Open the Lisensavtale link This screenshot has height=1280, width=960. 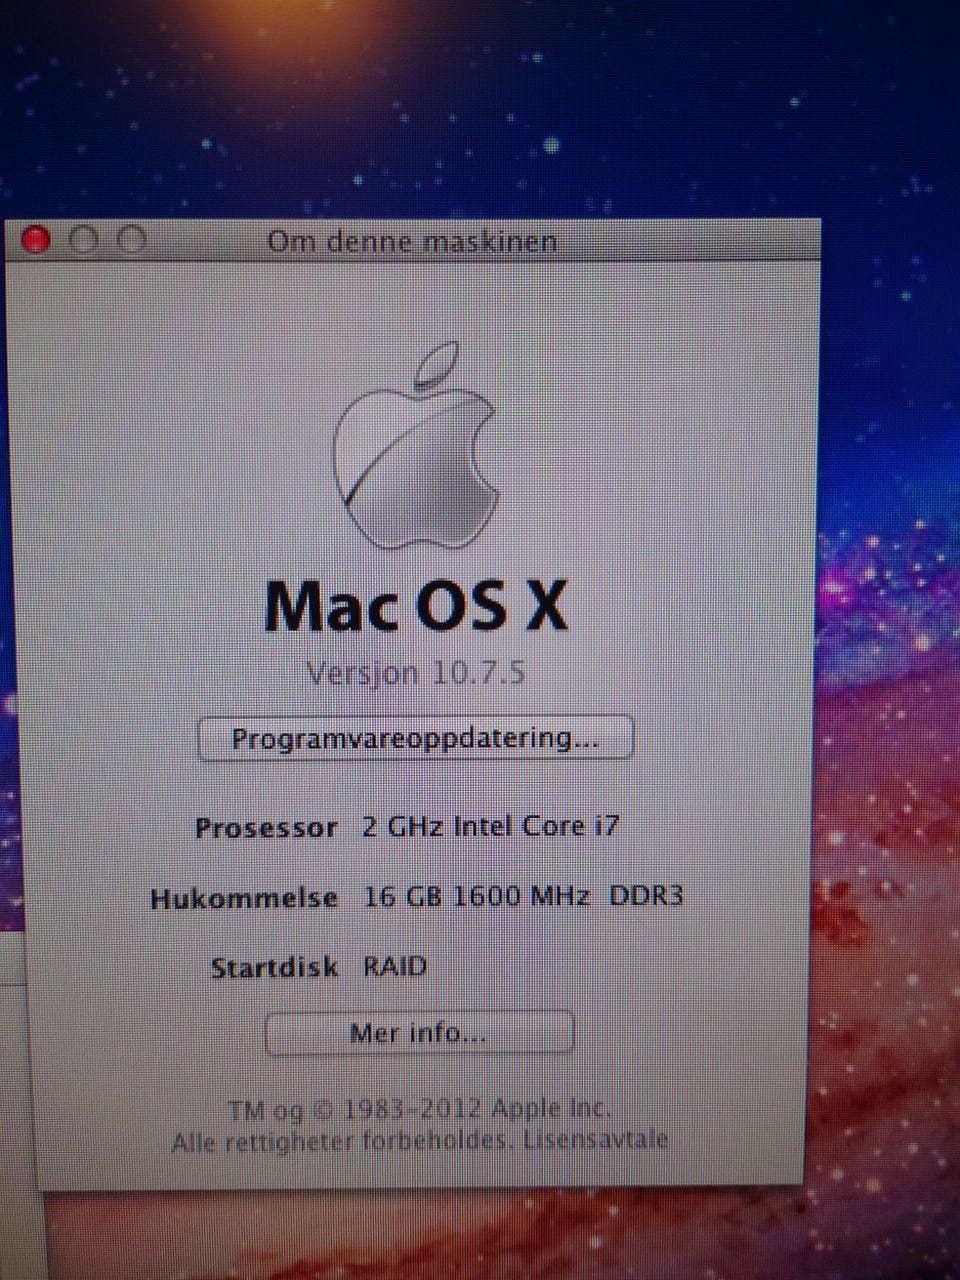[x=595, y=1139]
